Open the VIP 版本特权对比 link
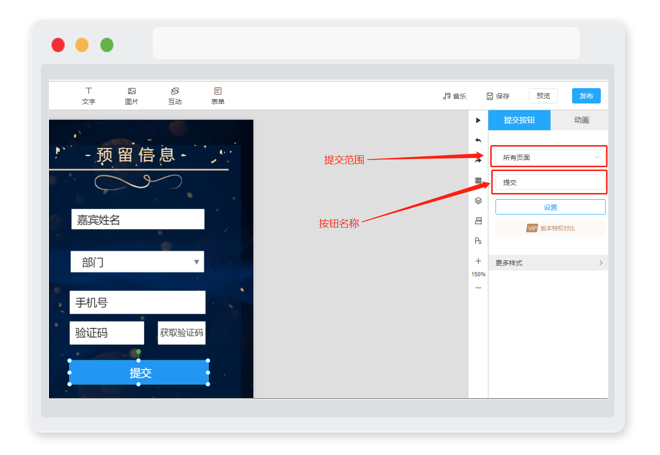This screenshot has width=660, height=455. 550,228
